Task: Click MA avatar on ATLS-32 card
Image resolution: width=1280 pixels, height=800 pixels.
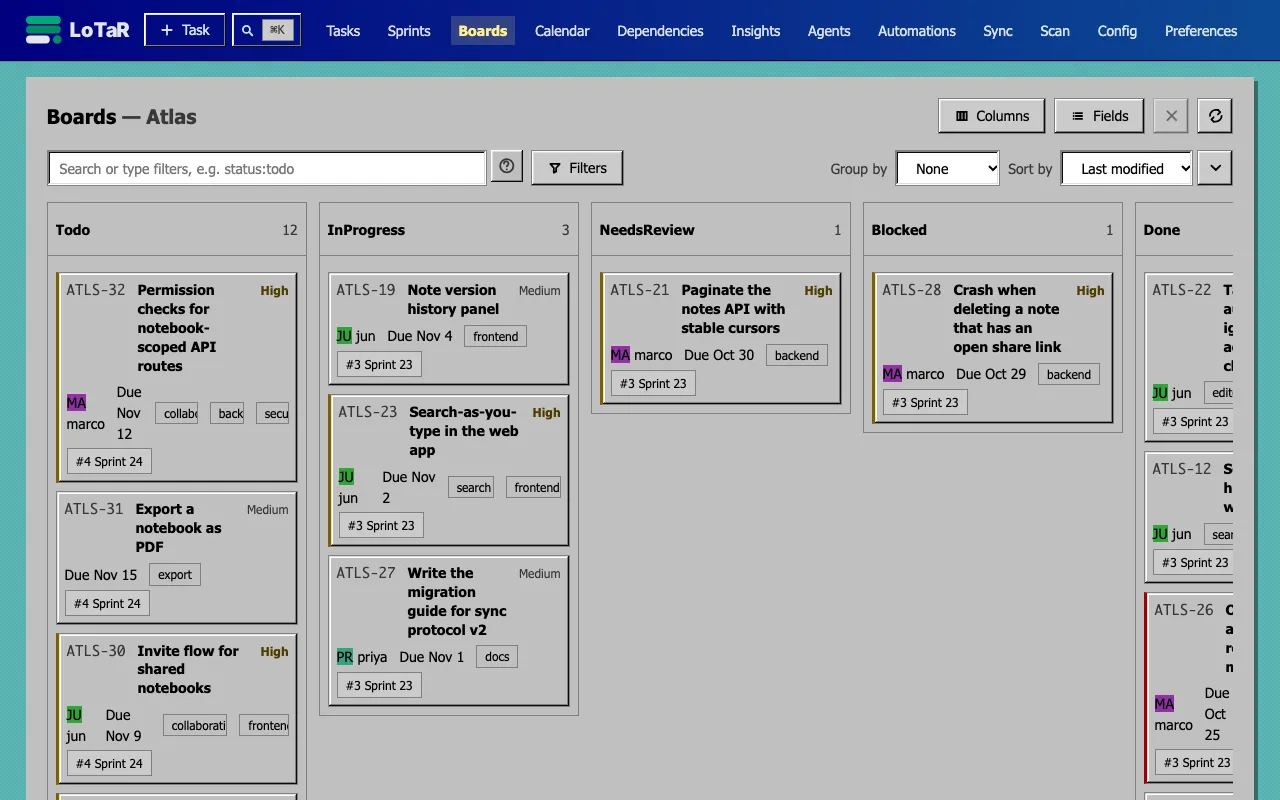Action: 76,402
